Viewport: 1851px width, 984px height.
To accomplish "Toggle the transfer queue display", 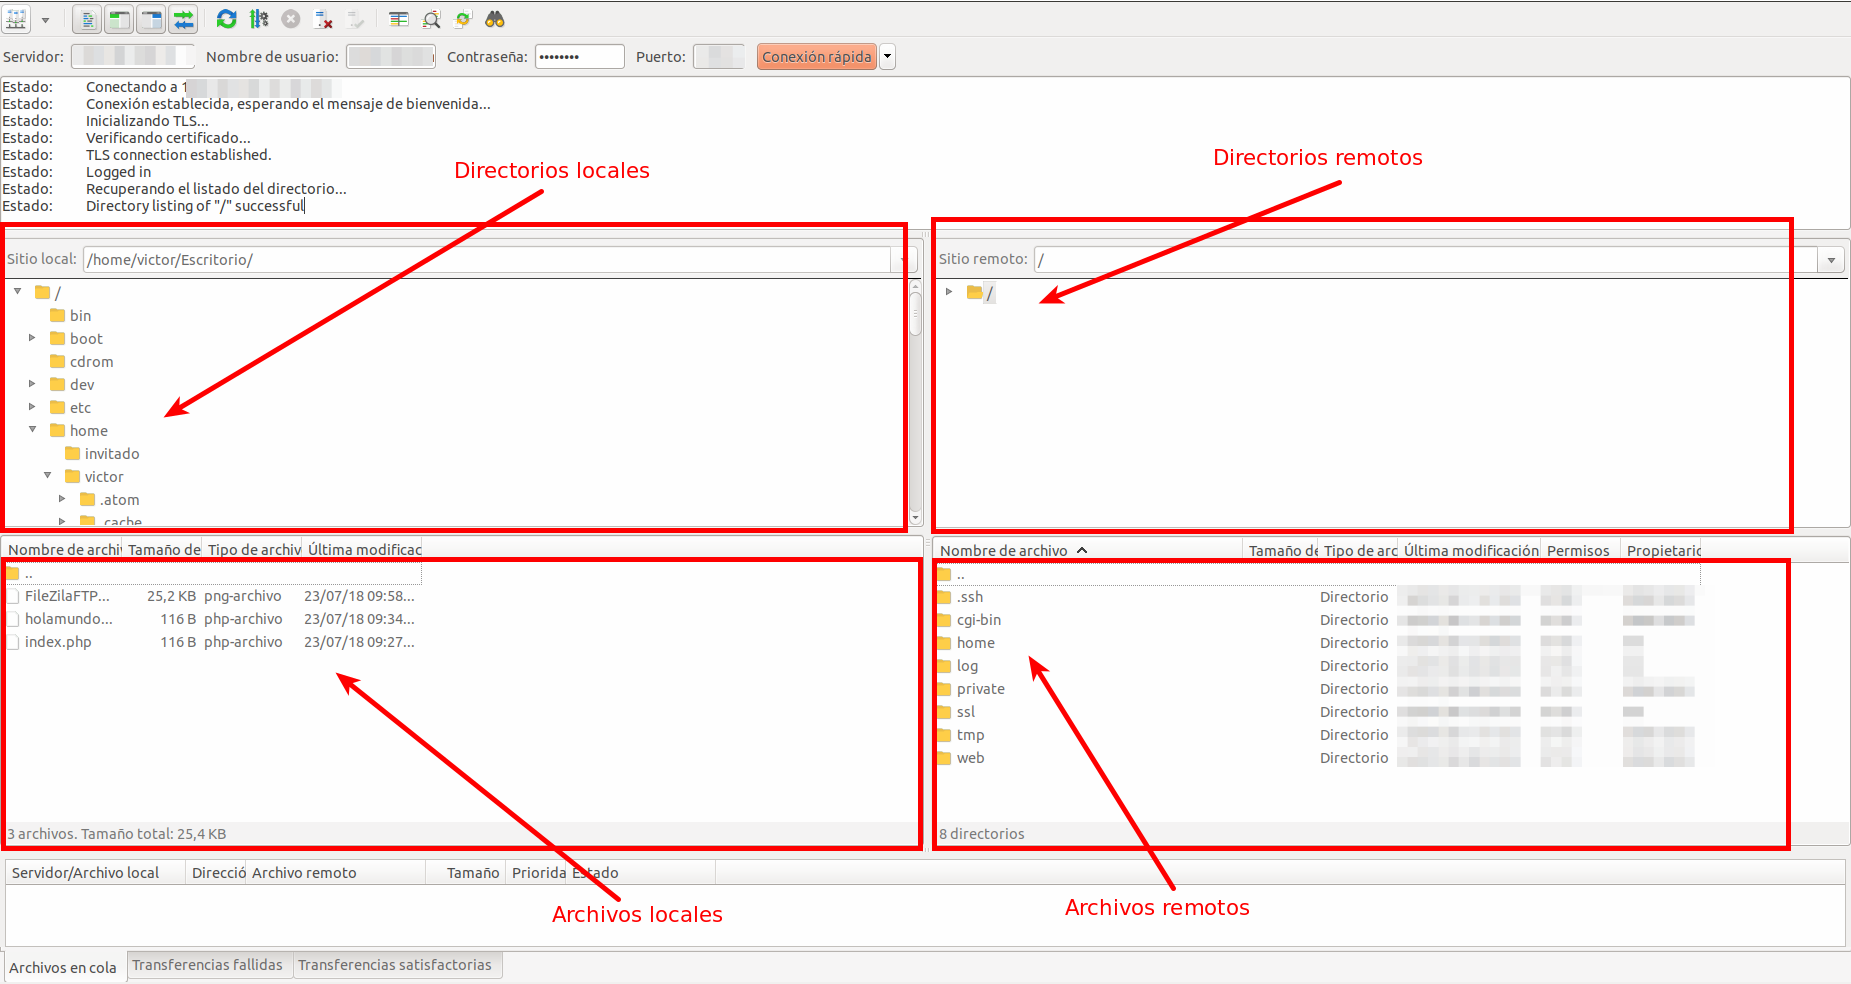I will [183, 19].
